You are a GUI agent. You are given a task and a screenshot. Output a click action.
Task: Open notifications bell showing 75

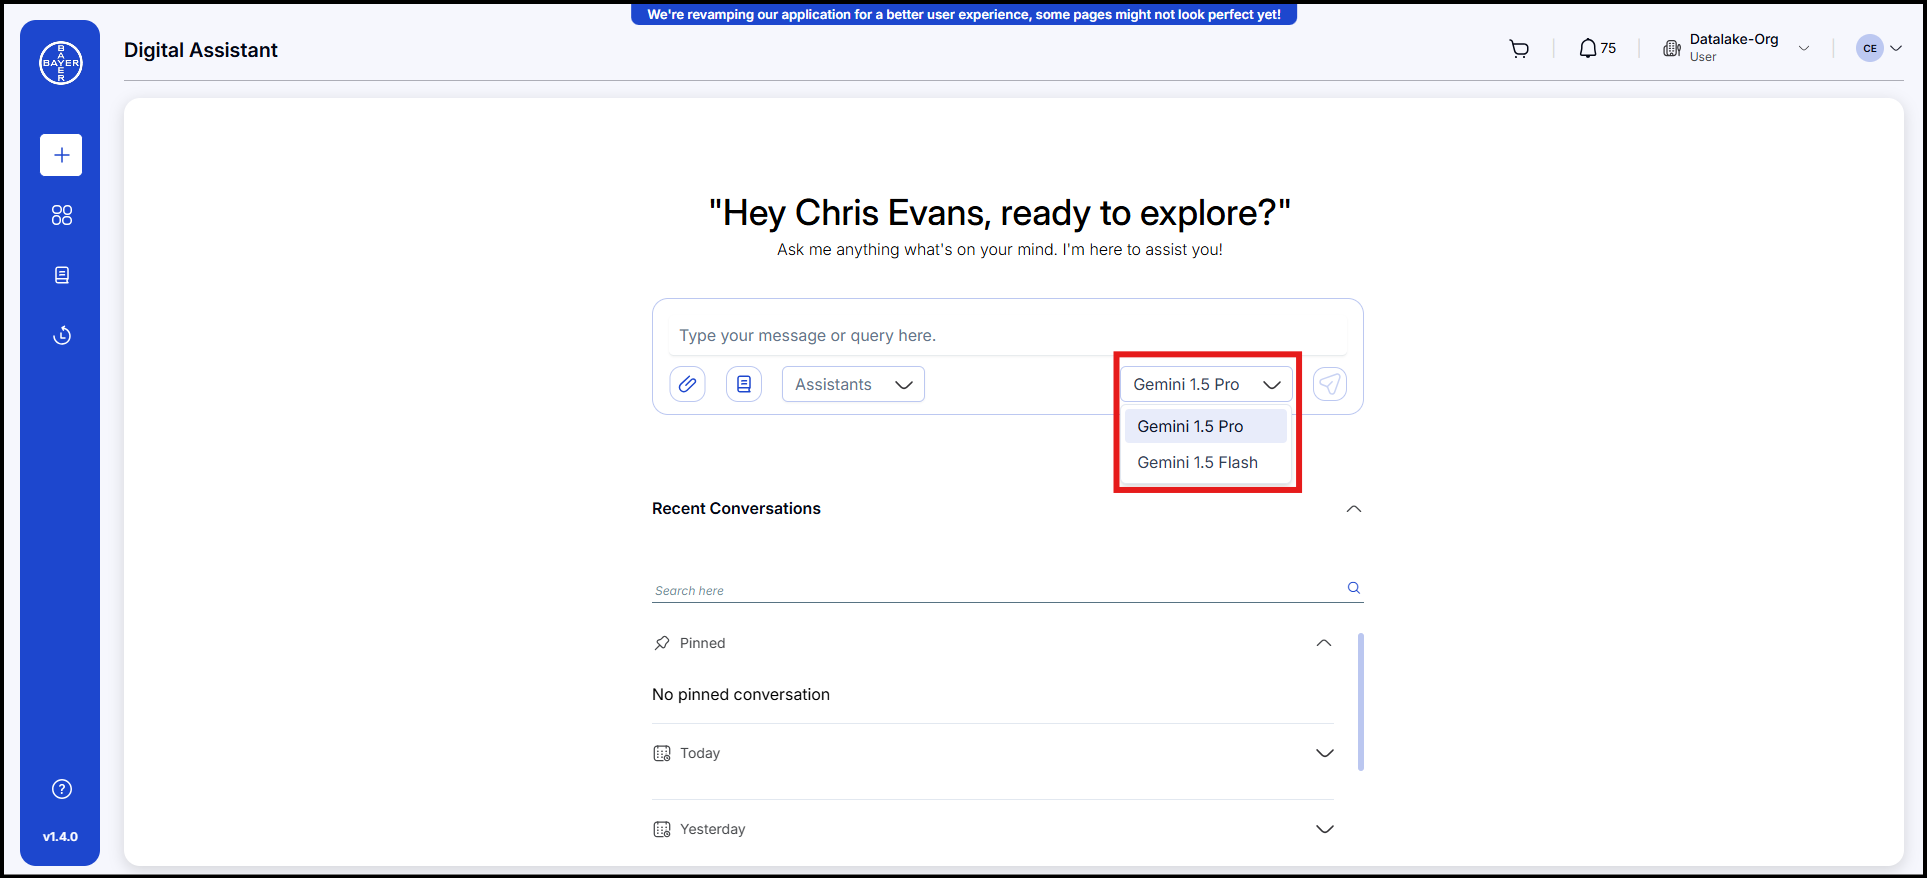[x=1597, y=48]
